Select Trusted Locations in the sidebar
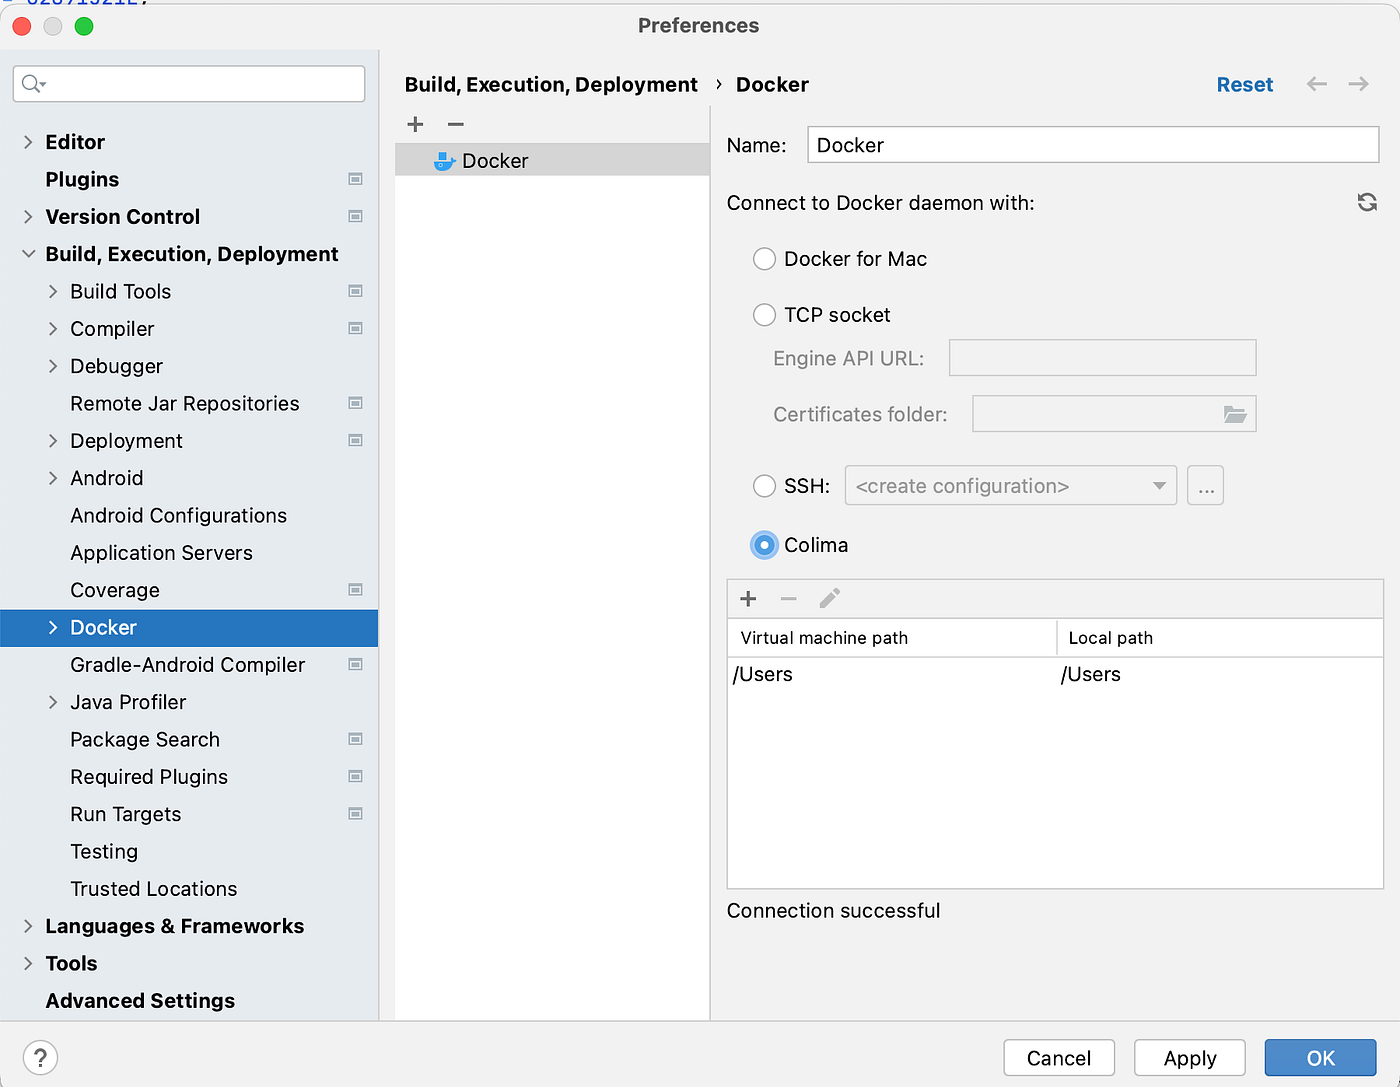The width and height of the screenshot is (1400, 1087). [x=154, y=889]
